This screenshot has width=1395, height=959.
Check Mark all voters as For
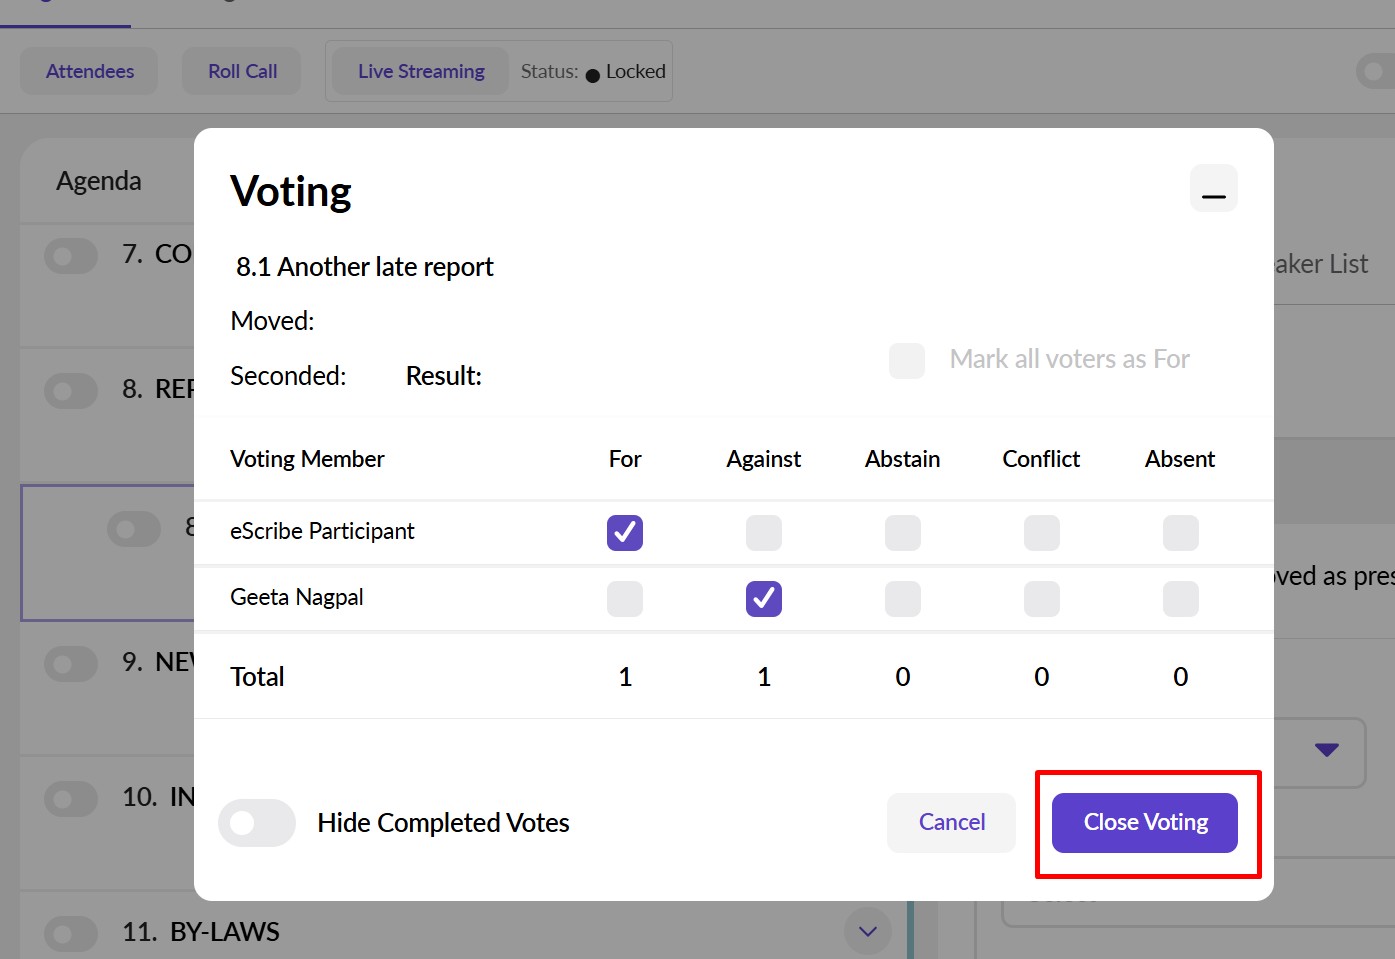[x=907, y=360]
